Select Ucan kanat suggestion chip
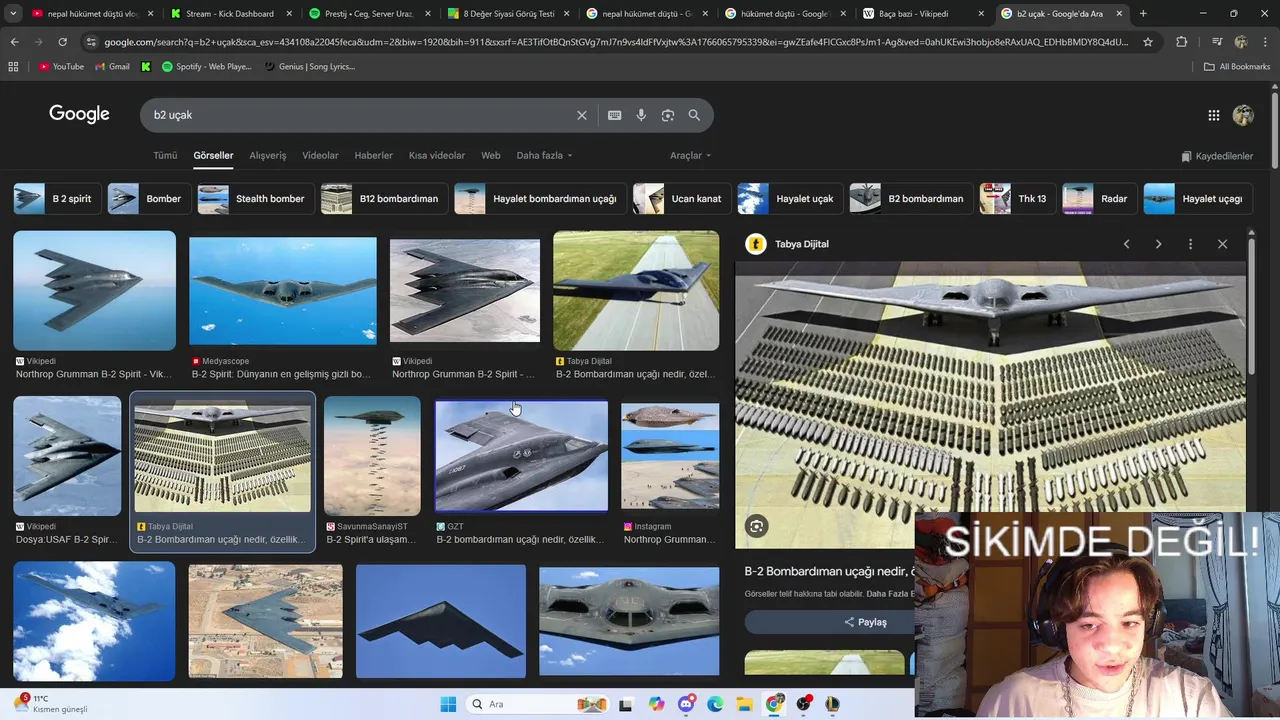Viewport: 1280px width, 720px height. 680,199
